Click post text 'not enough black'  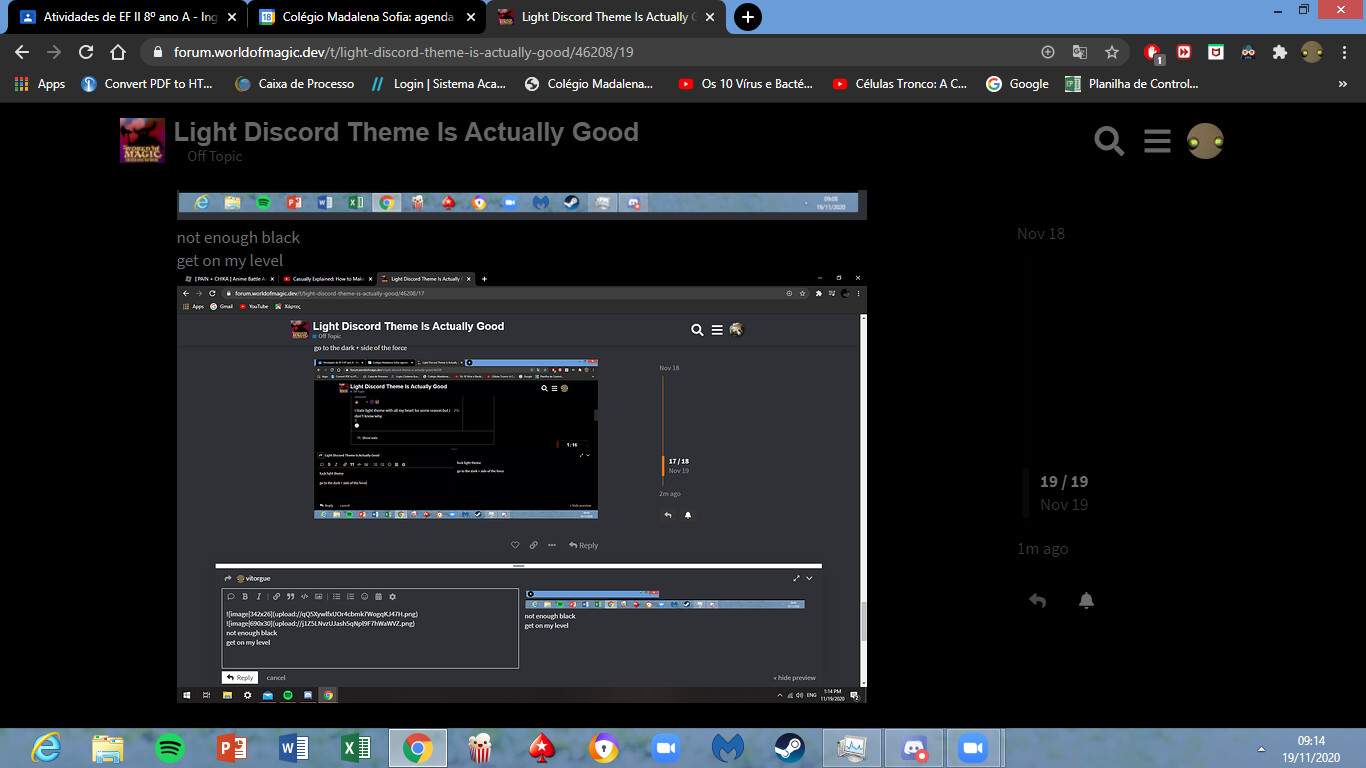coord(238,238)
